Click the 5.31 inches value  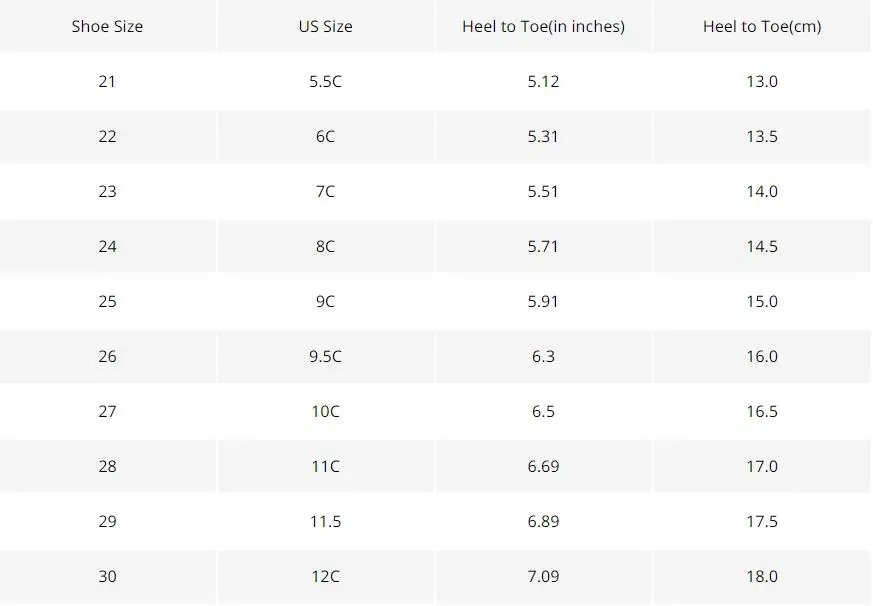(543, 137)
